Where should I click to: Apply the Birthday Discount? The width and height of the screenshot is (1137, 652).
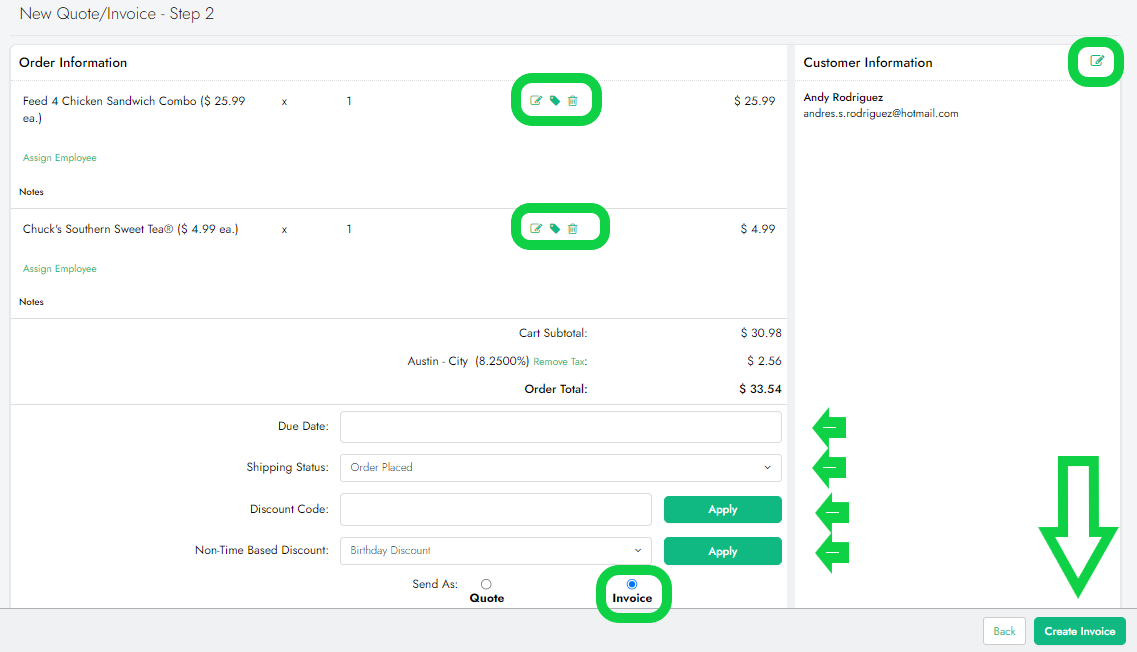722,551
